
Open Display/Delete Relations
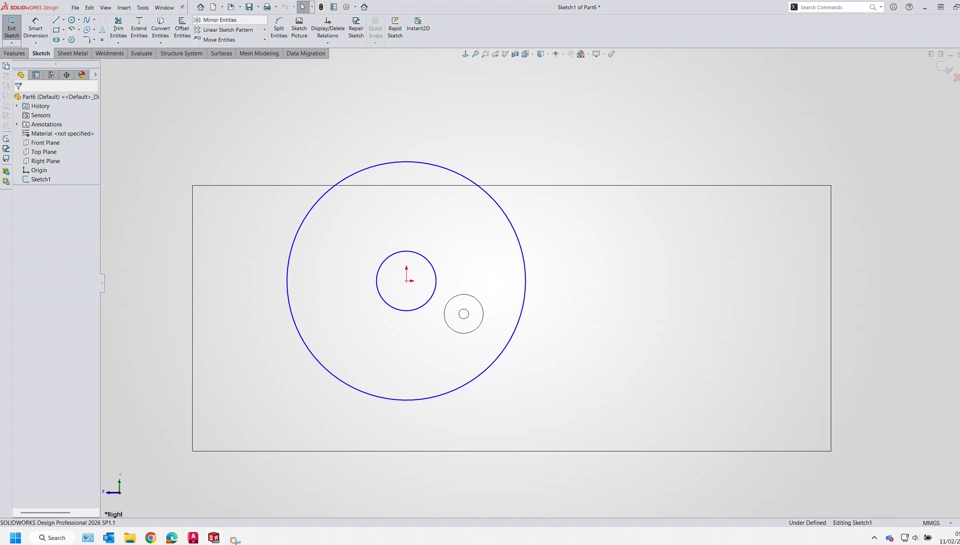pos(328,28)
